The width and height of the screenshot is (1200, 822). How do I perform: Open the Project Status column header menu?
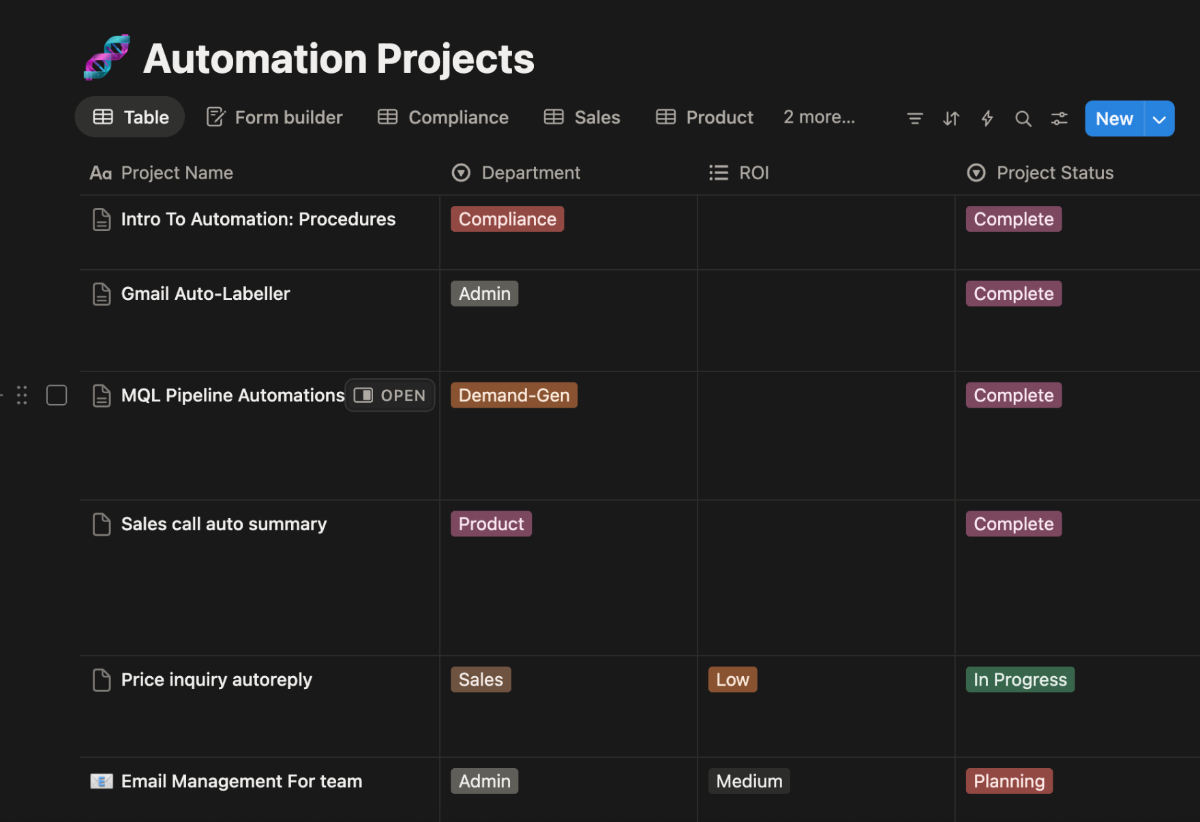1054,173
